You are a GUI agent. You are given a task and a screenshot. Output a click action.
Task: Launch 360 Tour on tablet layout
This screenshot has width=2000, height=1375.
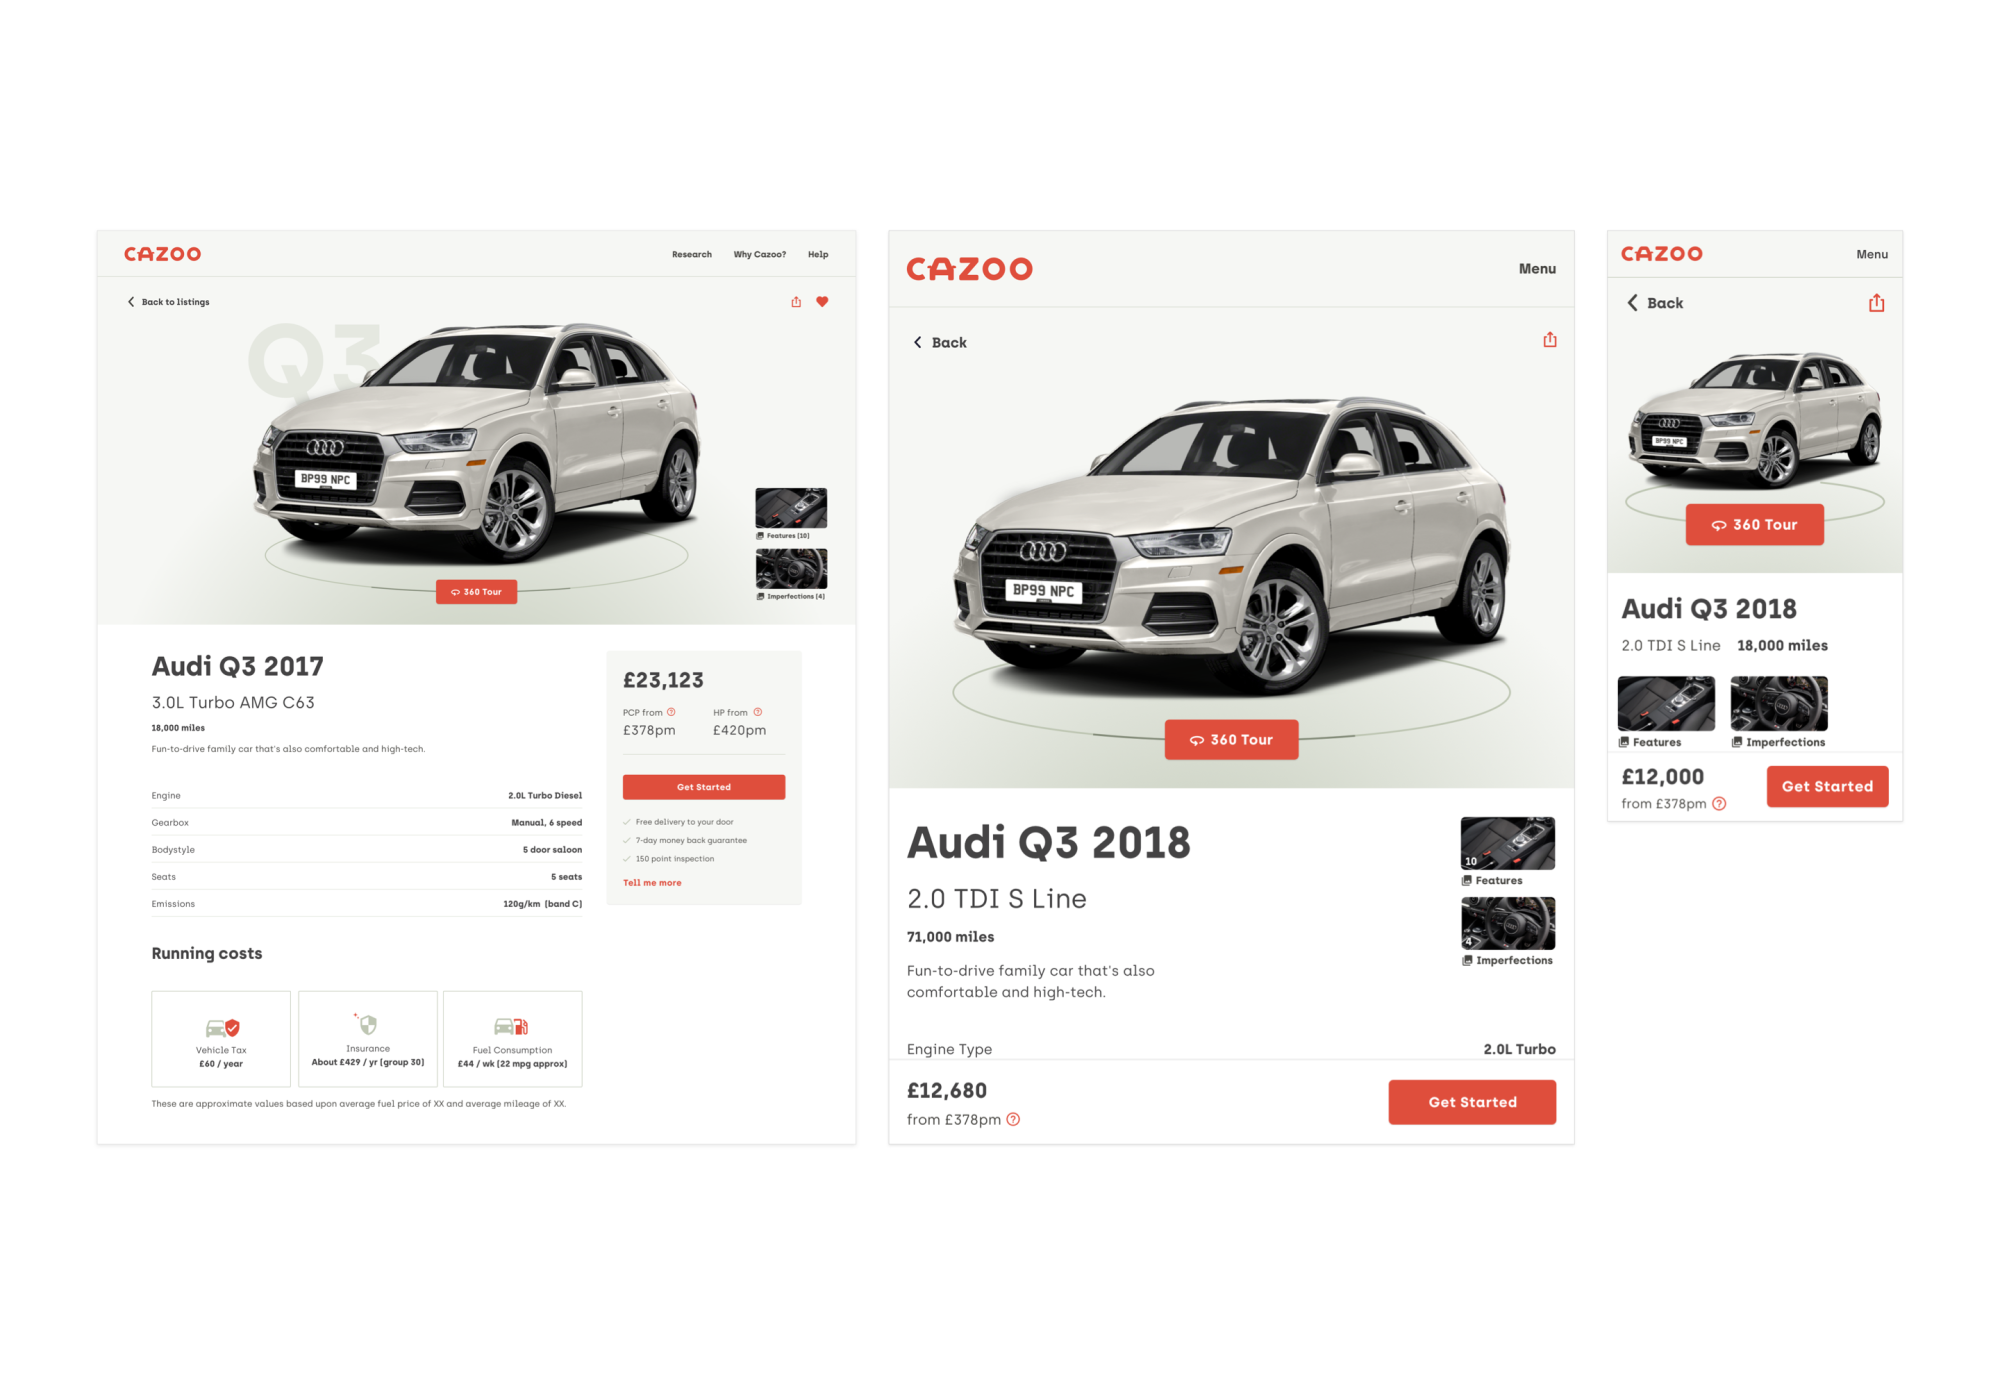tap(1231, 740)
